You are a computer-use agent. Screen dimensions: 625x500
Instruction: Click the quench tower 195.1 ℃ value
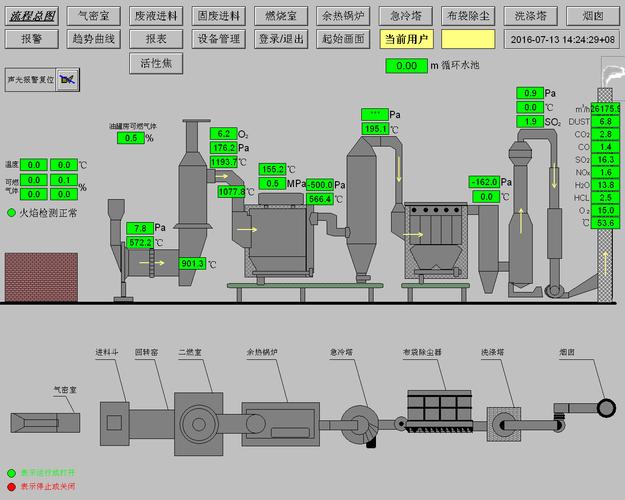click(x=375, y=129)
